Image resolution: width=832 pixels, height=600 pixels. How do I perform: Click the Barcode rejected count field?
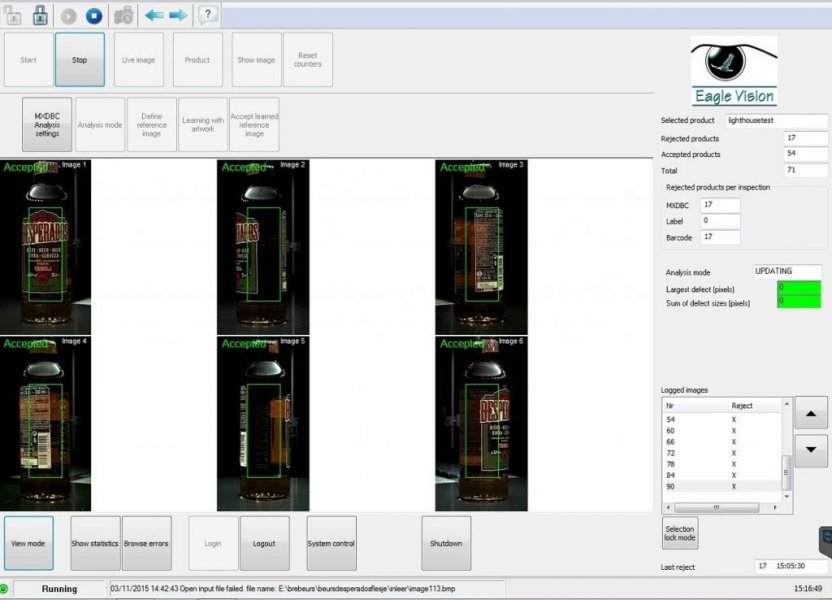tap(720, 237)
